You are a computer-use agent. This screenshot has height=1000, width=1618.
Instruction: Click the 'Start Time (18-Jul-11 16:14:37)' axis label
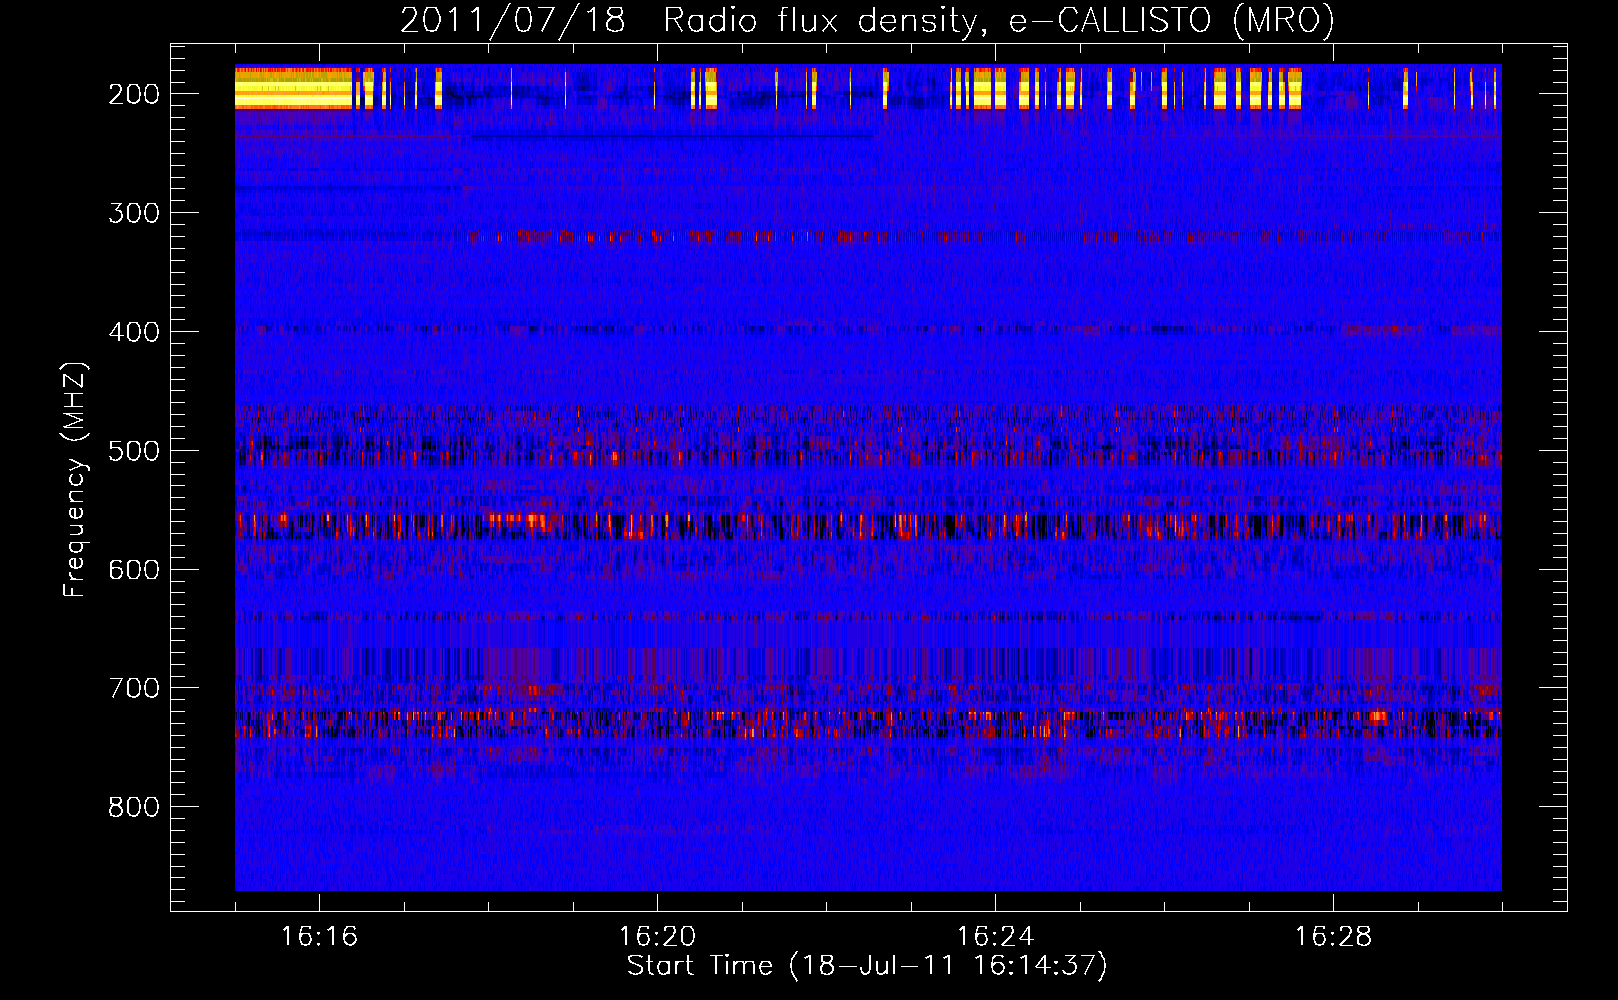[x=867, y=966]
